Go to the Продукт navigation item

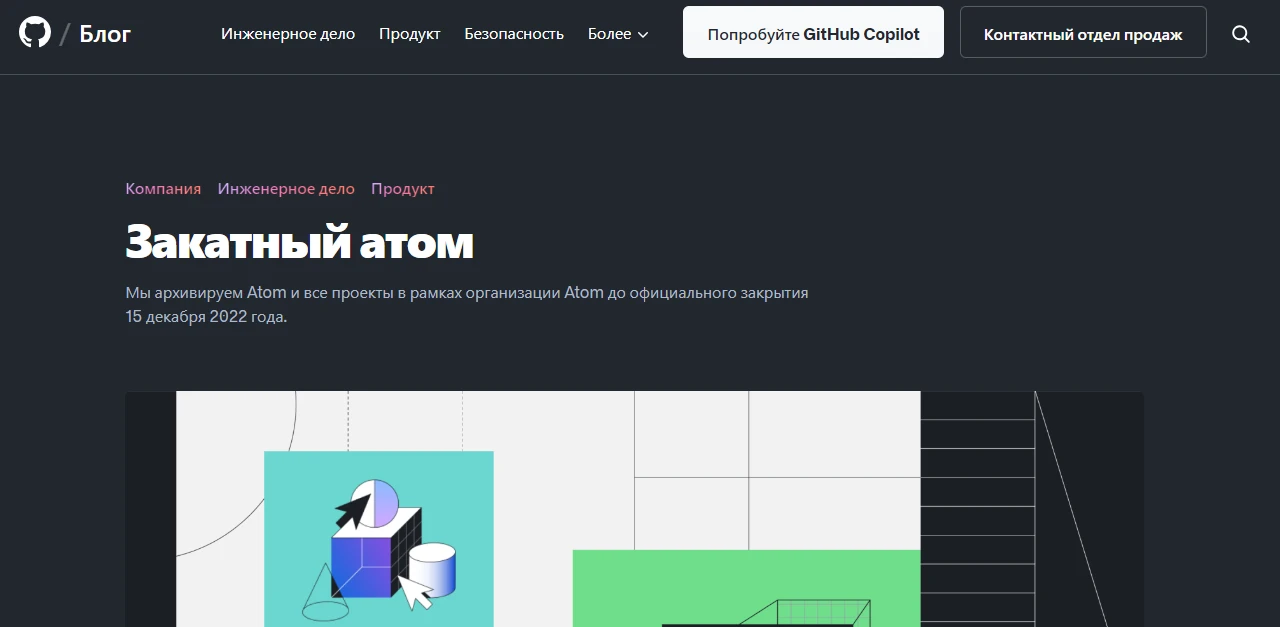point(410,34)
